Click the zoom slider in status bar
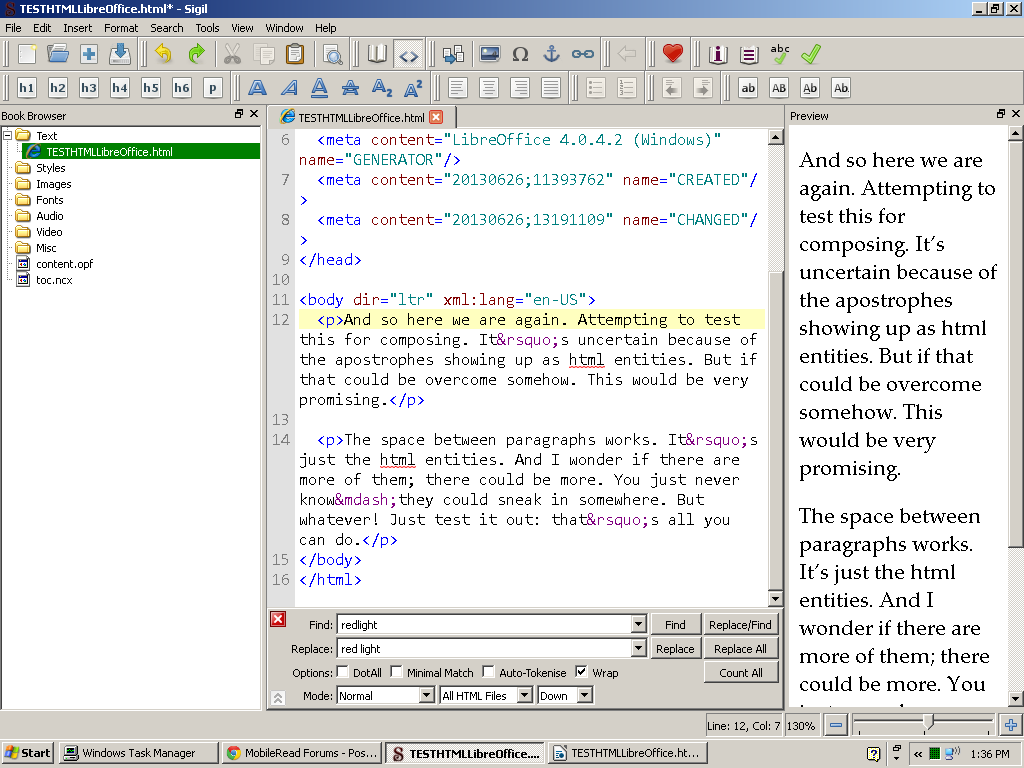The height and width of the screenshot is (768, 1024). [x=929, y=725]
